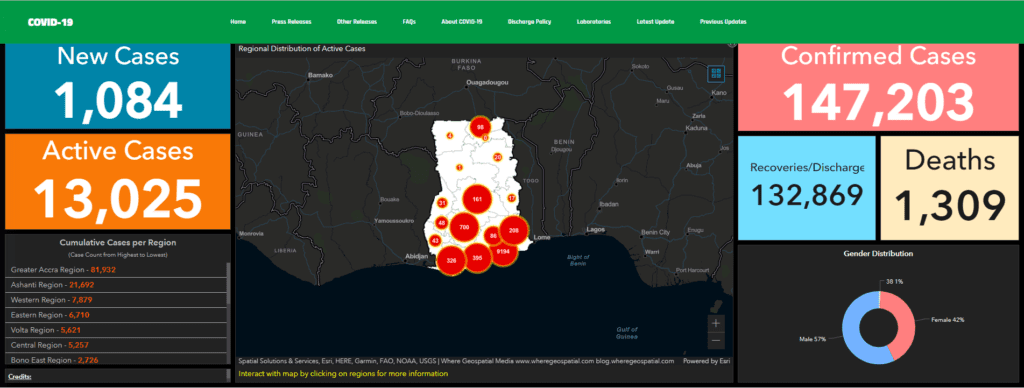Screen dimensions: 1024x388
Task: Open the basemap gallery grid icon
Action: 716,73
